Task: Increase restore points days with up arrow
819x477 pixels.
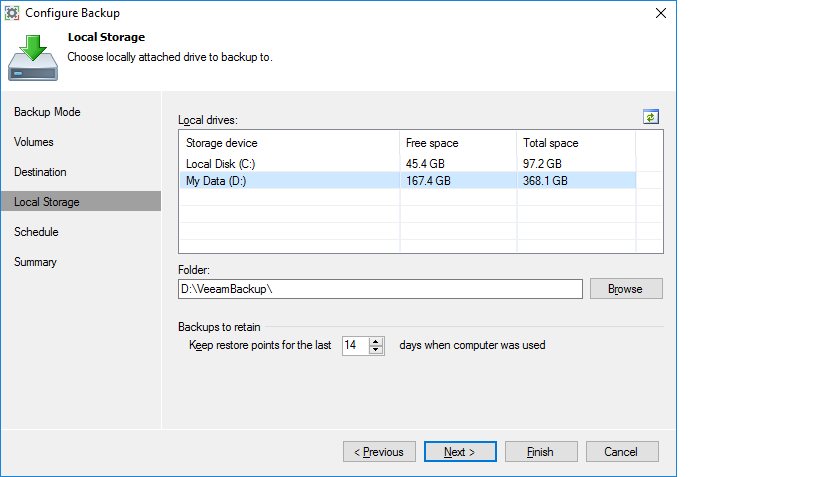Action: [376, 341]
